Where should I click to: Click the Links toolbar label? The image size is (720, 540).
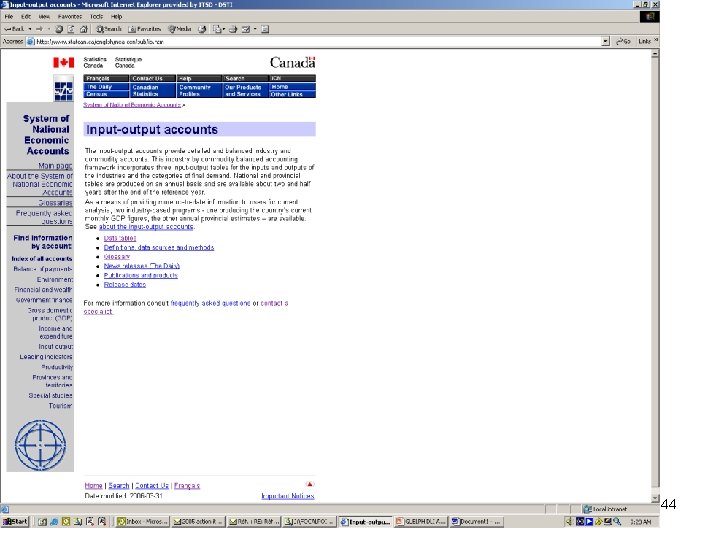click(645, 41)
